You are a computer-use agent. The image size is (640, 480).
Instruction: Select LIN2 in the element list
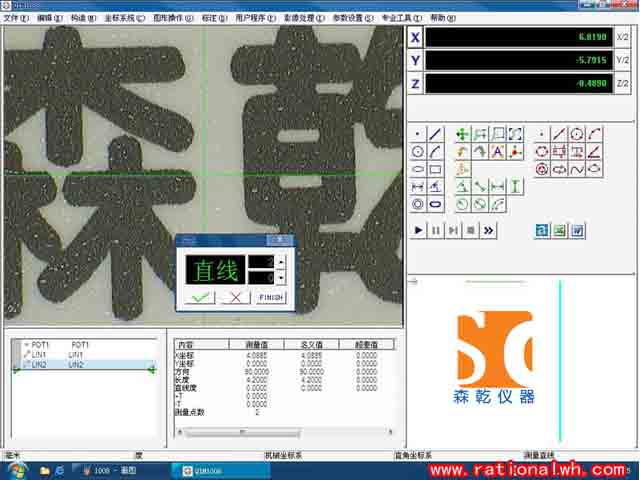pos(83,364)
